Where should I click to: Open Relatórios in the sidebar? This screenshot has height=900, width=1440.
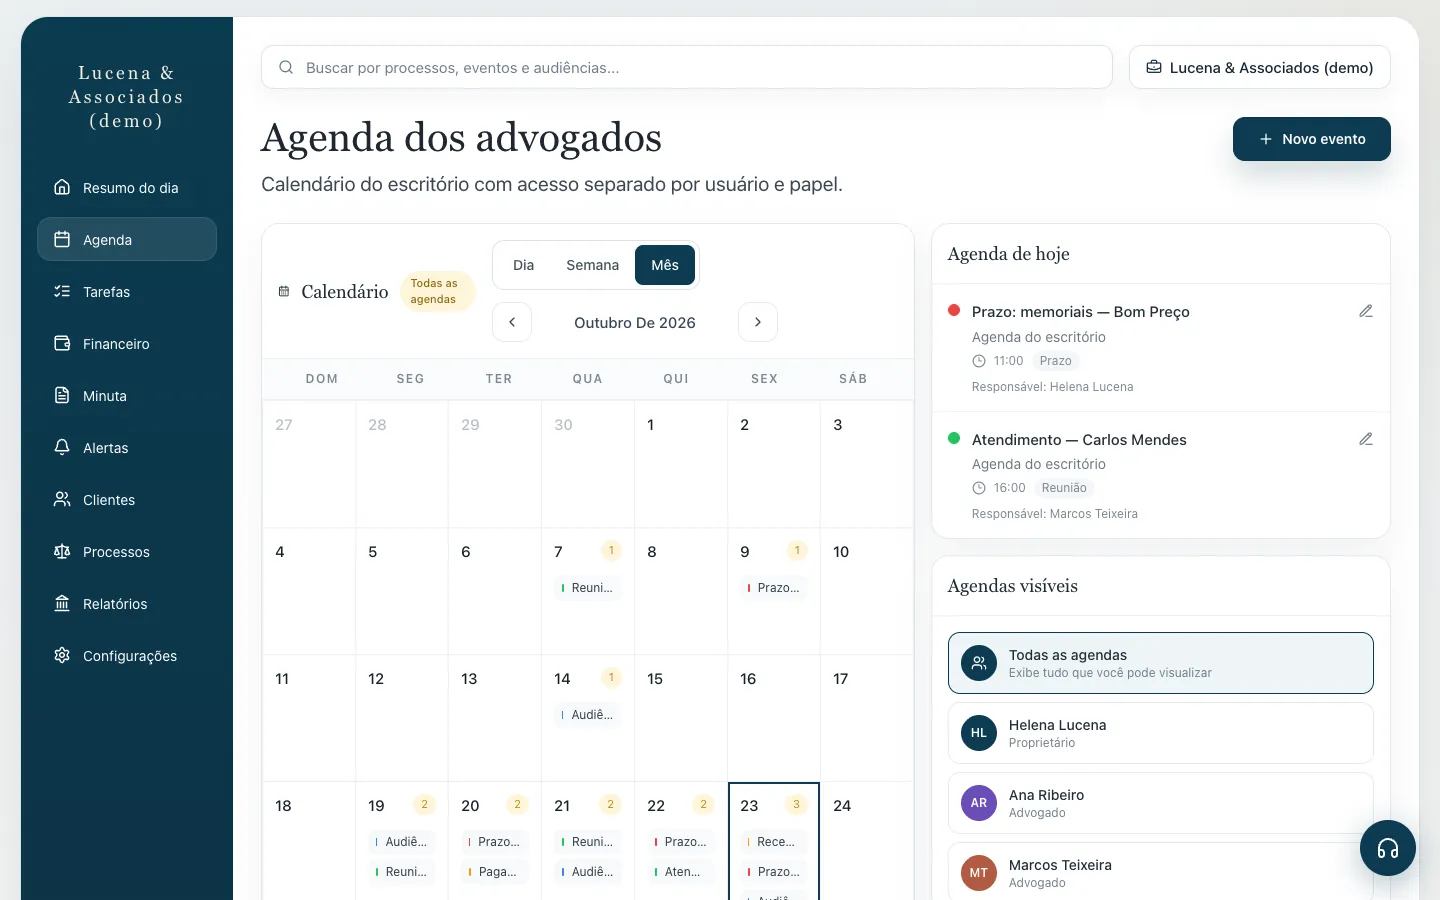coord(127,604)
